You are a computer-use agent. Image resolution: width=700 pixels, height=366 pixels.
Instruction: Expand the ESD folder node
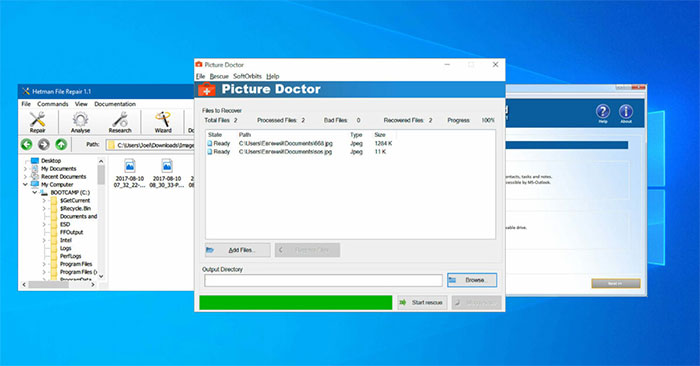pyautogui.click(x=44, y=225)
